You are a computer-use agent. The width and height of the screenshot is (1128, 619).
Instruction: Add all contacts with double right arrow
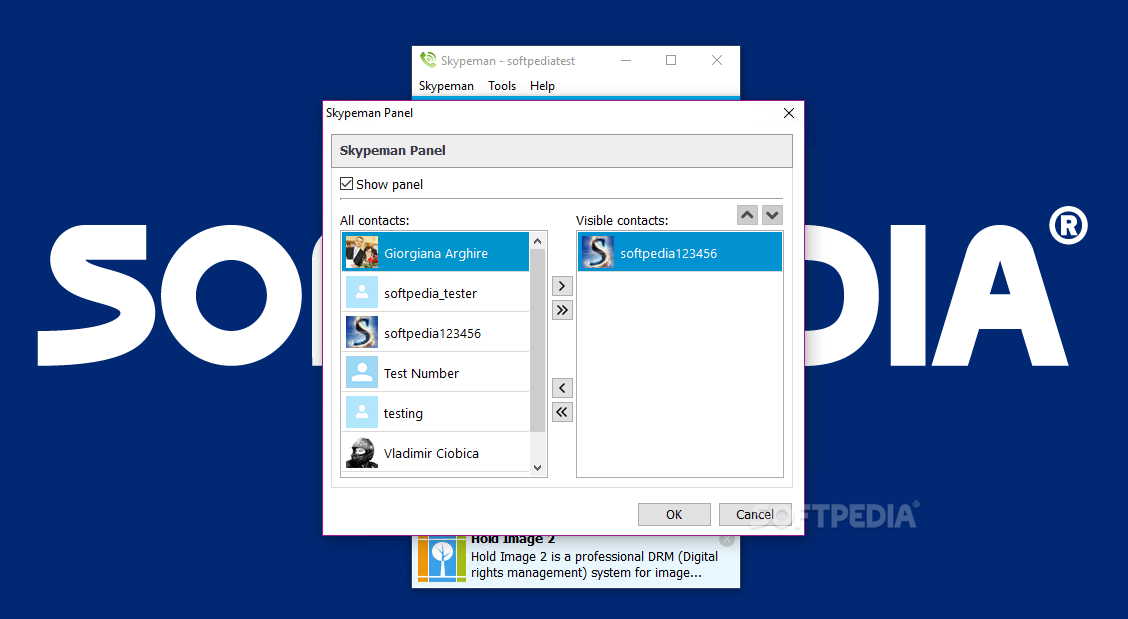pos(562,310)
